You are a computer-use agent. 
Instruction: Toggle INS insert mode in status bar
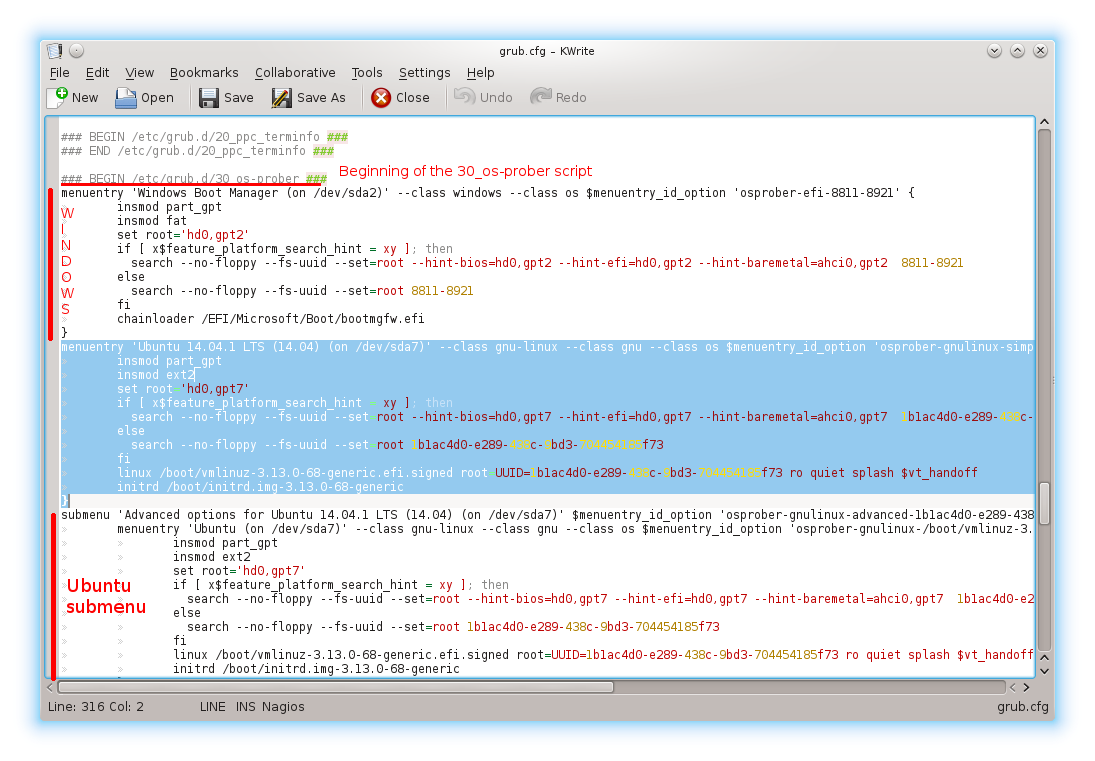pos(246,707)
